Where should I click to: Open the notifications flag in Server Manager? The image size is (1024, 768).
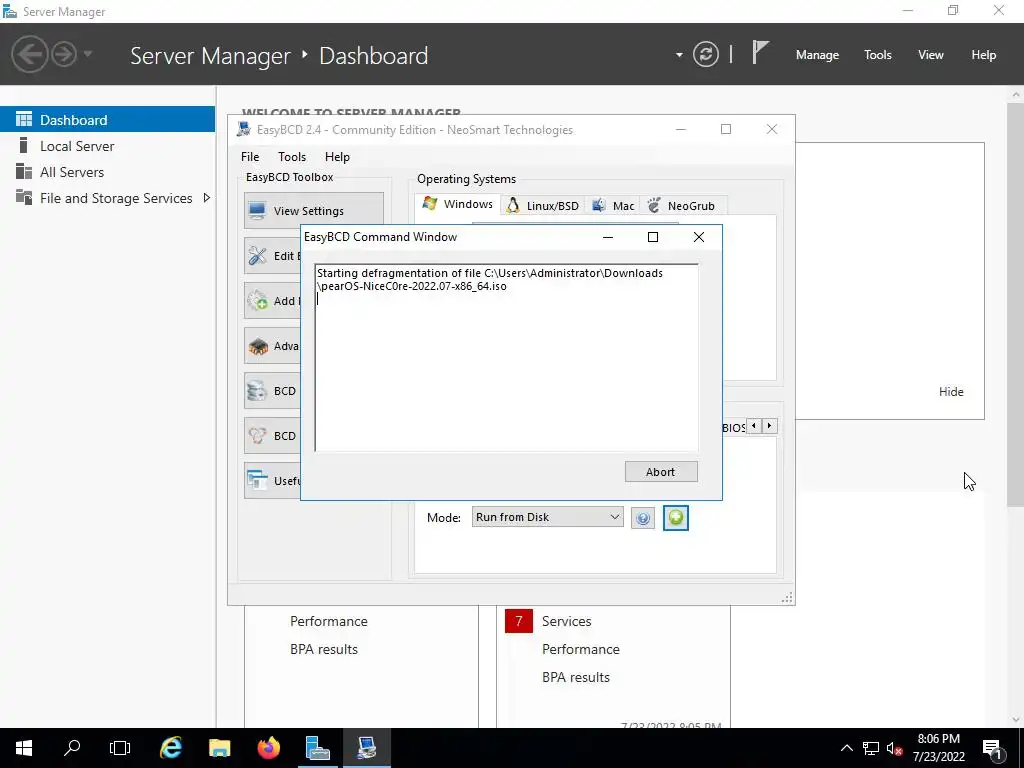pyautogui.click(x=759, y=52)
